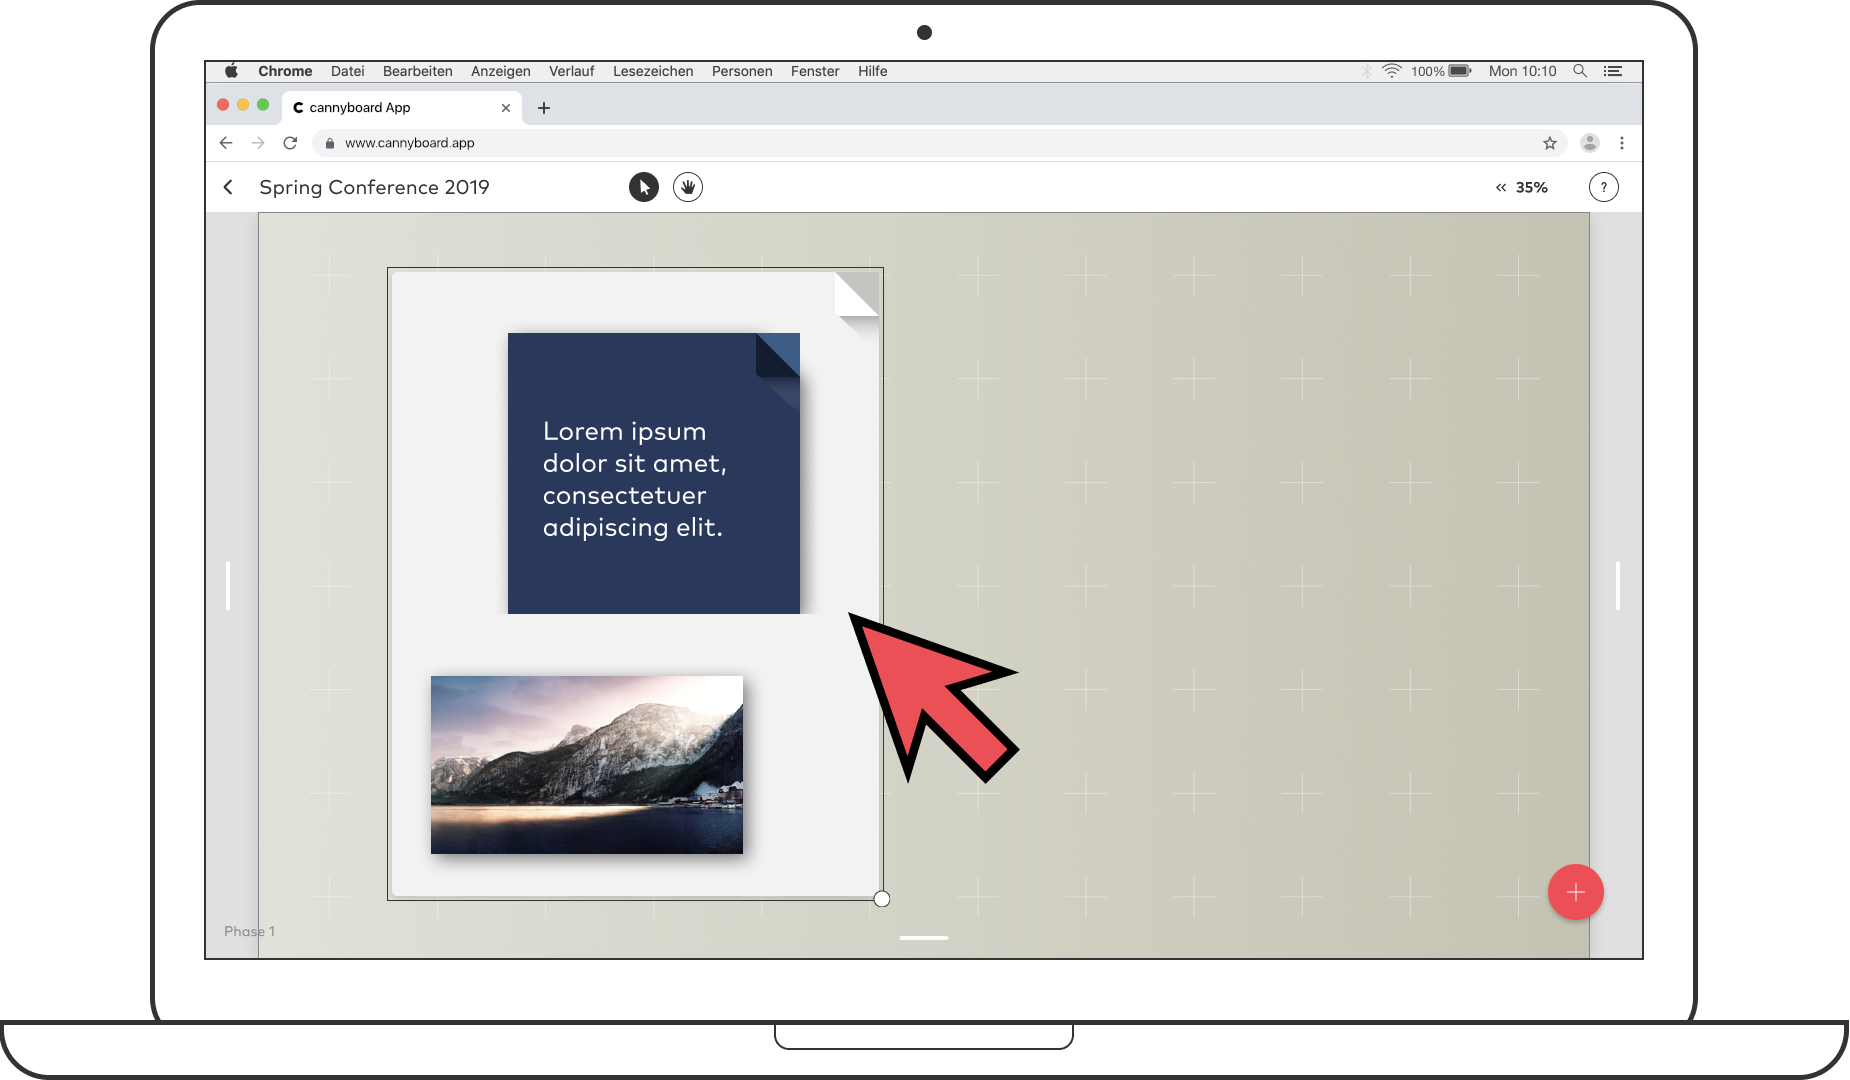This screenshot has height=1080, width=1850.
Task: Open Spotlight search in menu bar
Action: click(x=1580, y=71)
